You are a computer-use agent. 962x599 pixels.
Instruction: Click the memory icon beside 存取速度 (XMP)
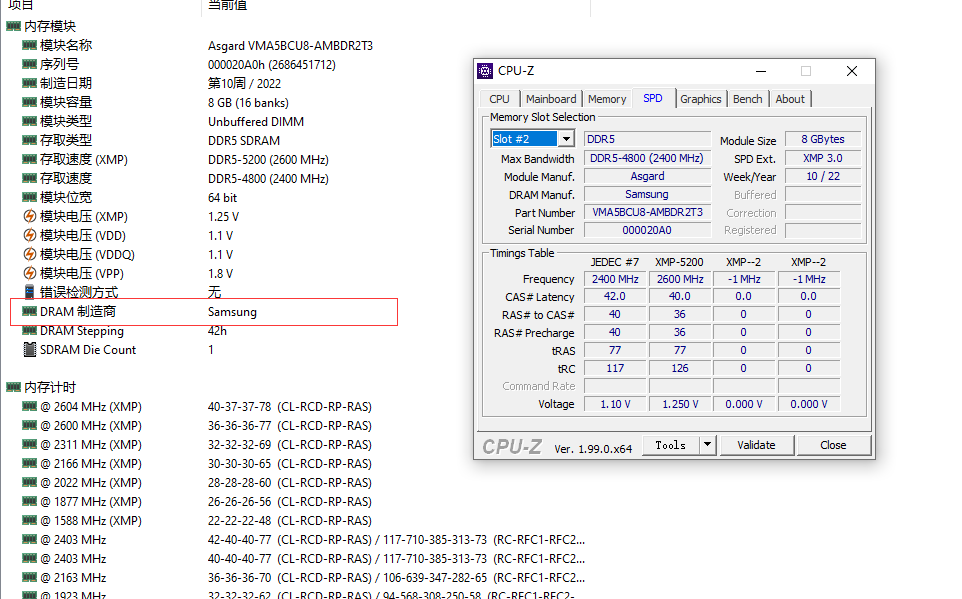click(29, 159)
